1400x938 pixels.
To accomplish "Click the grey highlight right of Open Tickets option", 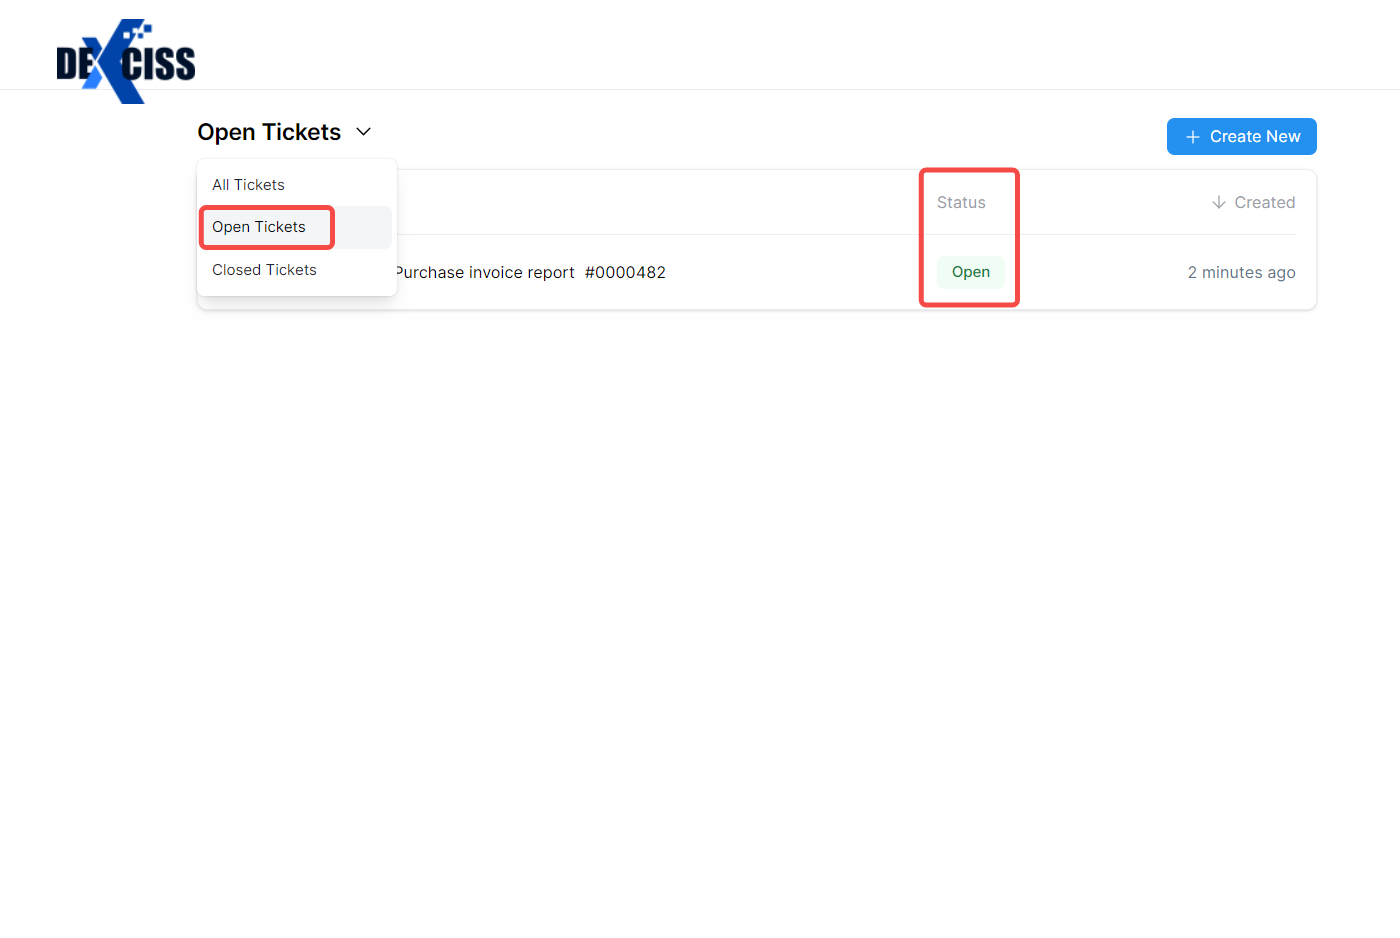I will (362, 228).
